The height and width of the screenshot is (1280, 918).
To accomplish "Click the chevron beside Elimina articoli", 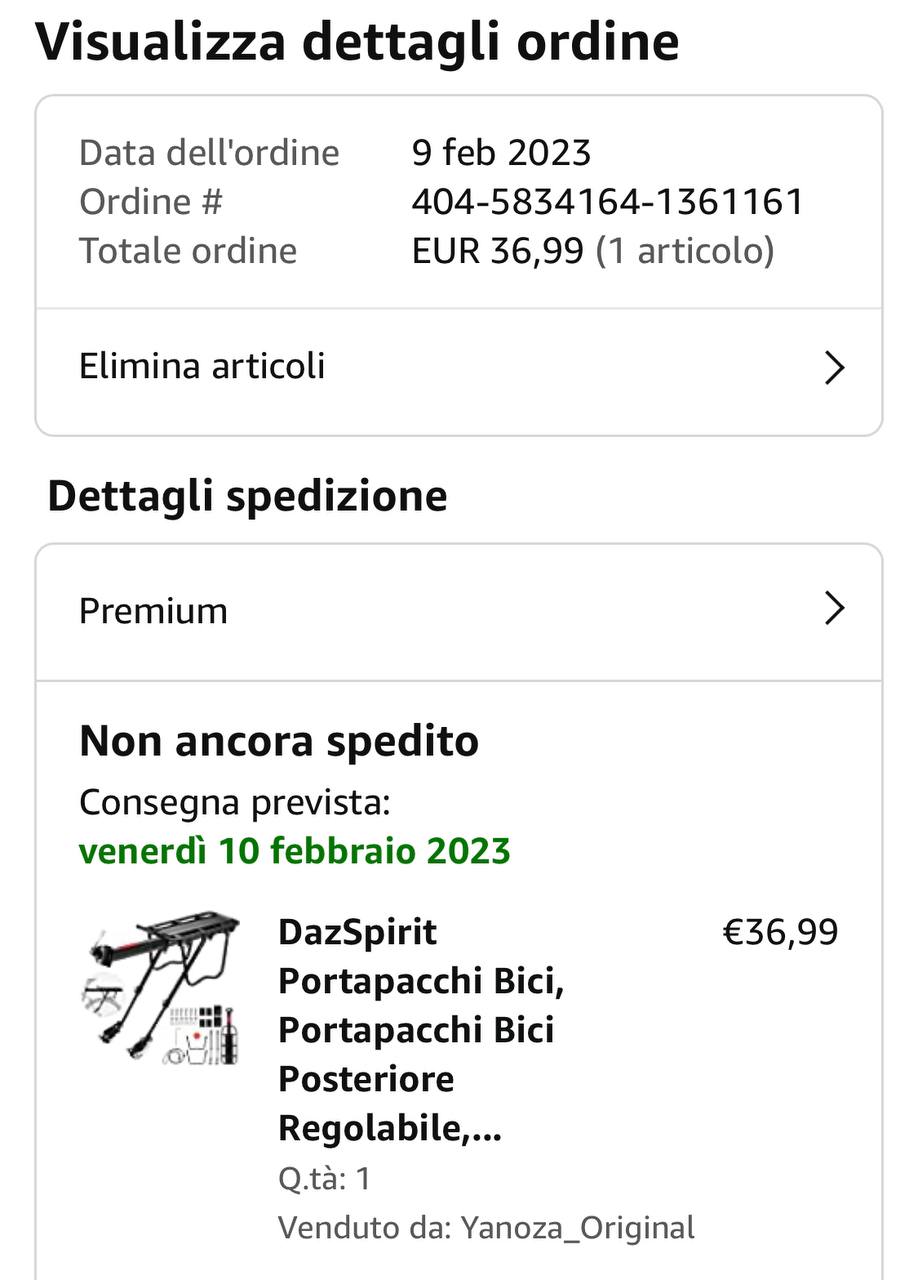I will pos(834,368).
